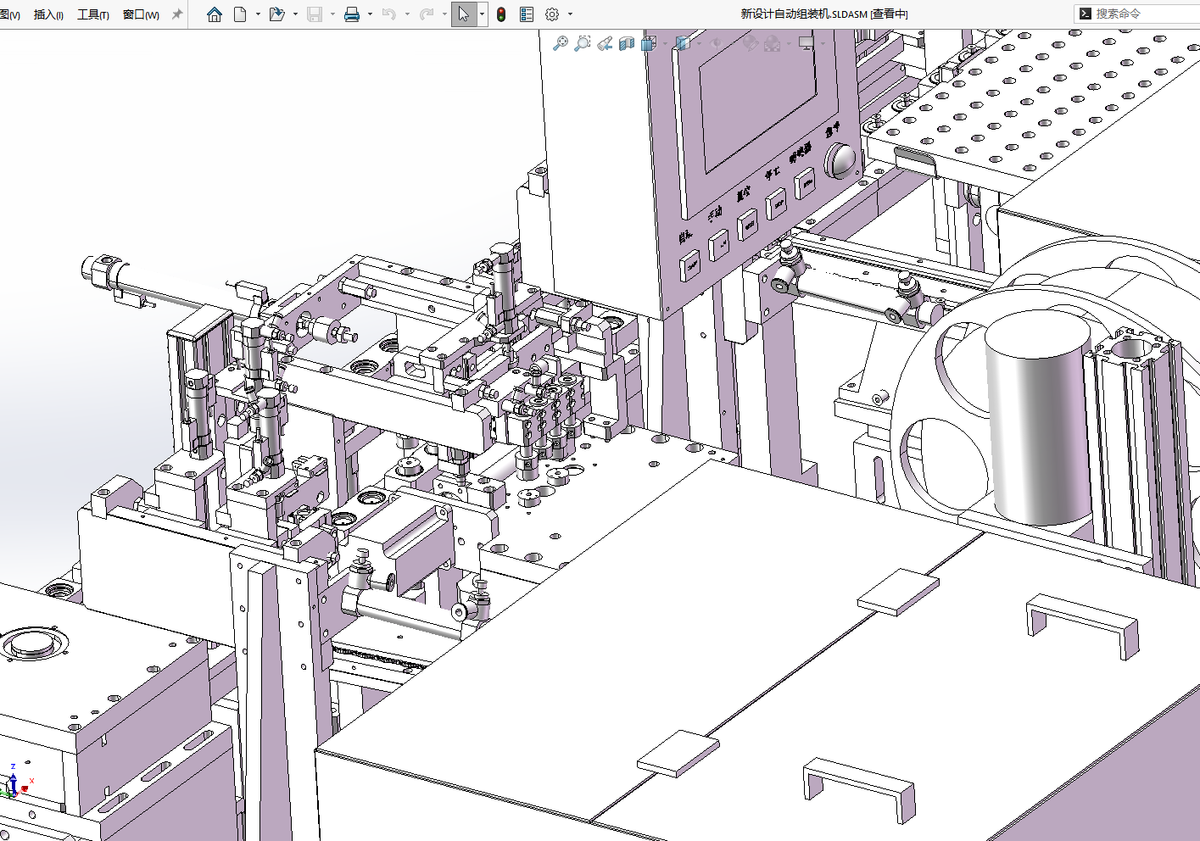Expand the Undo history dropdown
1200x841 pixels.
click(x=407, y=14)
